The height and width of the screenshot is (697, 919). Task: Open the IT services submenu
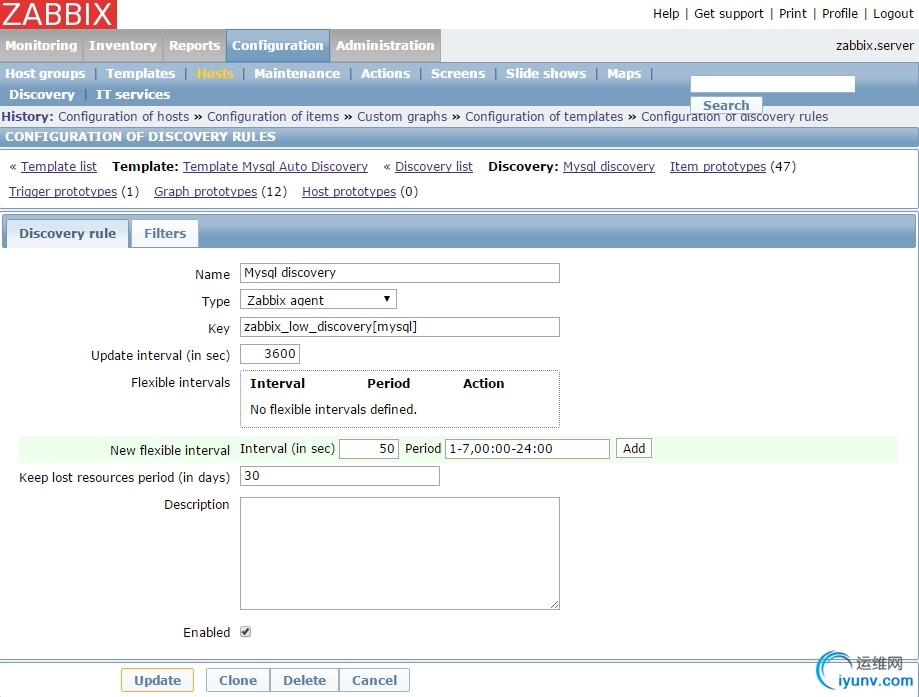pos(133,94)
